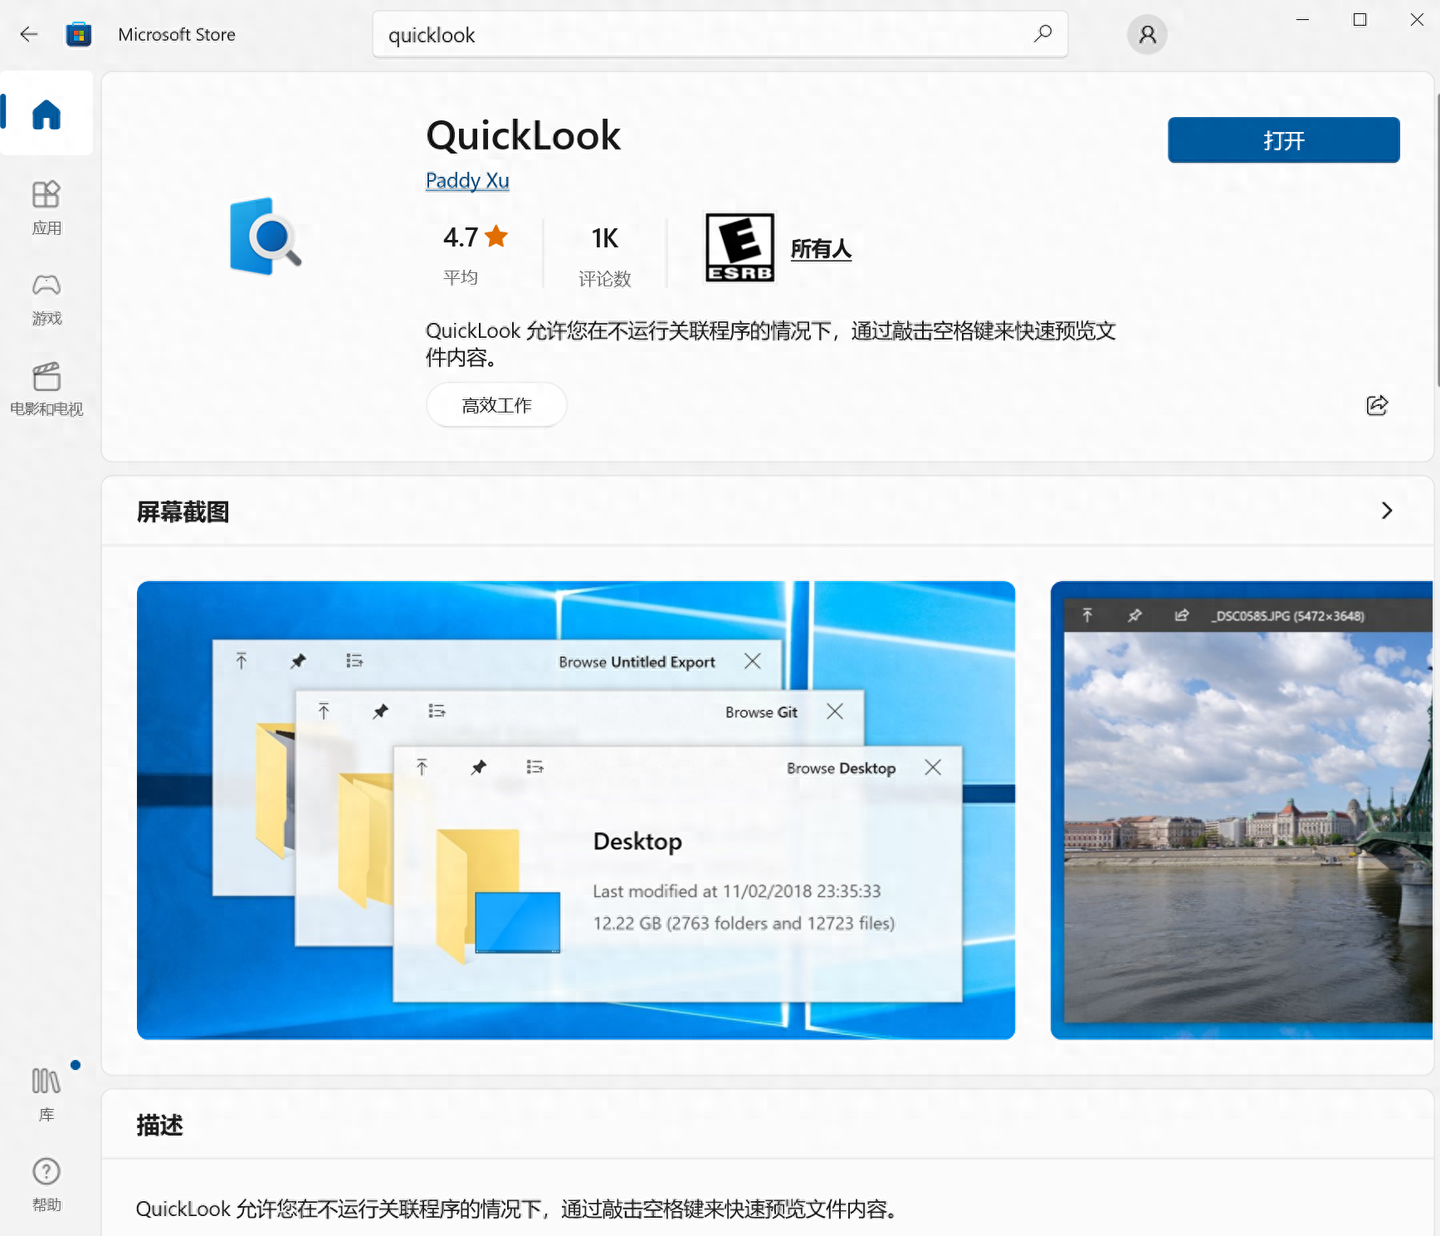
Task: Click the Microsoft Store logo icon
Action: [x=78, y=33]
